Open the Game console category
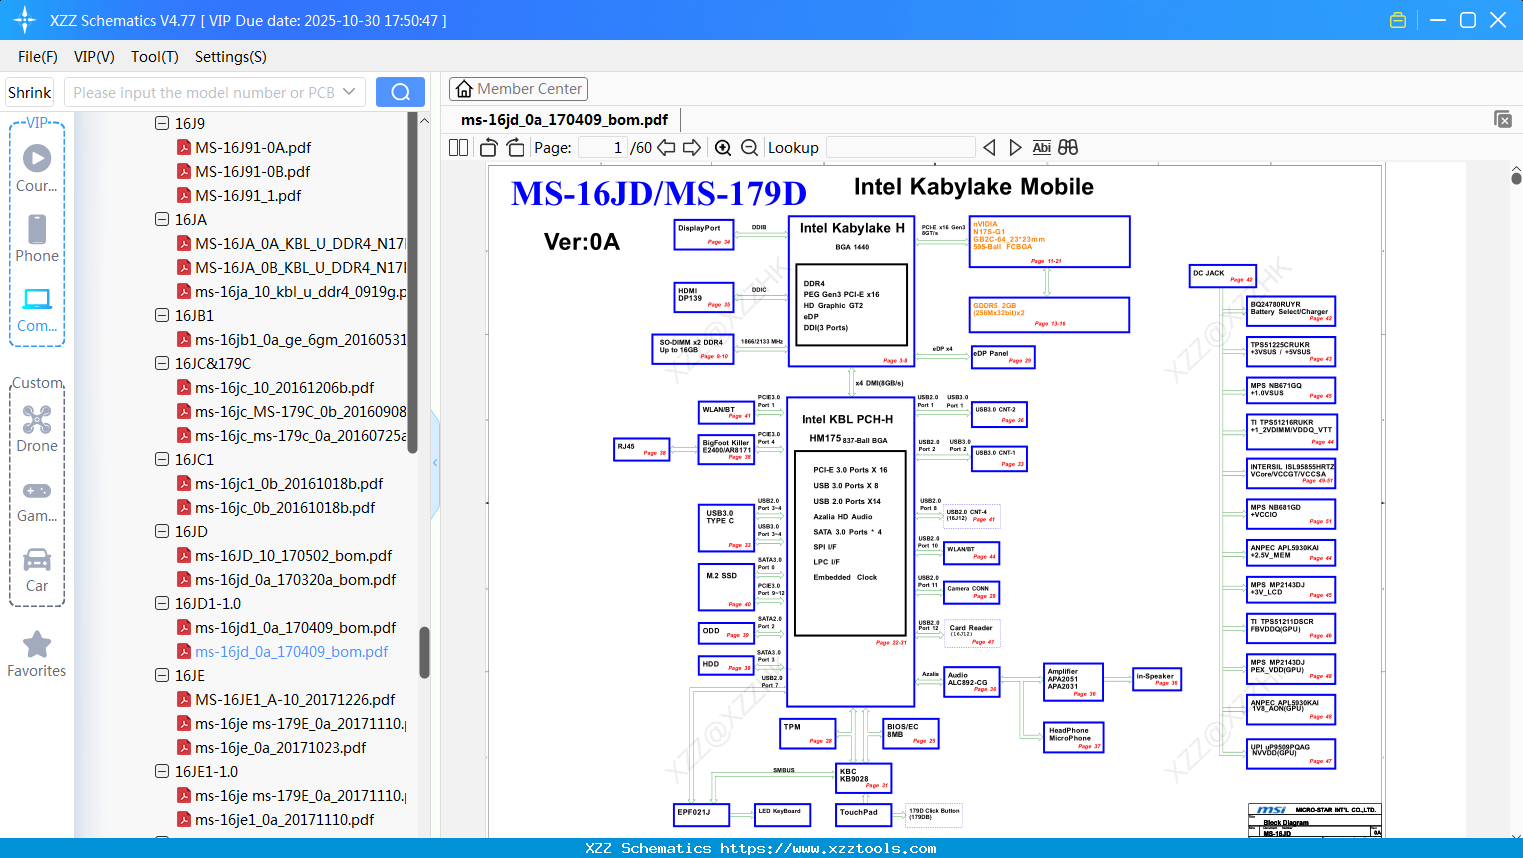The image size is (1523, 858). [x=37, y=490]
